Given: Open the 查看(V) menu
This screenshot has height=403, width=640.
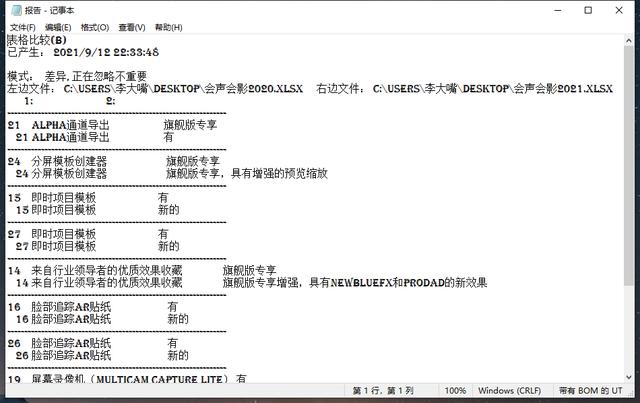Looking at the screenshot, I should pos(131,26).
